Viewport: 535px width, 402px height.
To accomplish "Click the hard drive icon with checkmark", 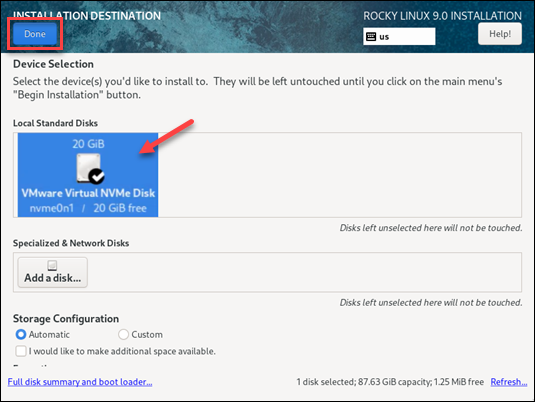I will (x=90, y=169).
